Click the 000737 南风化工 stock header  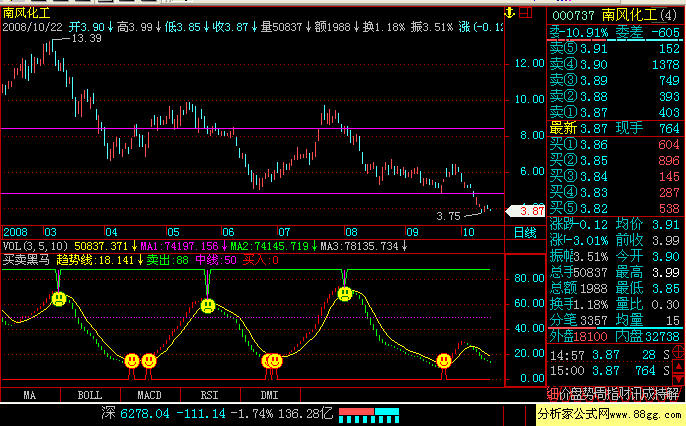614,15
